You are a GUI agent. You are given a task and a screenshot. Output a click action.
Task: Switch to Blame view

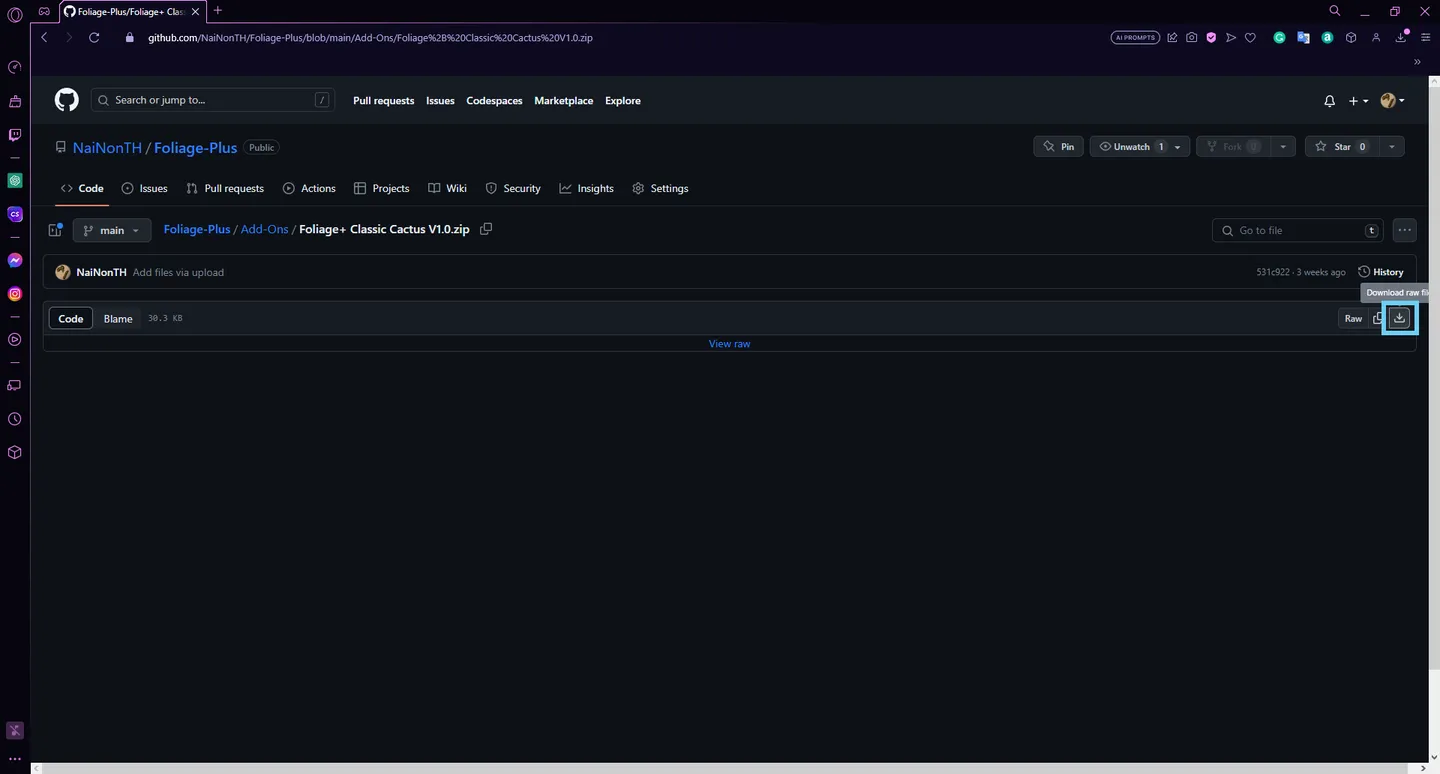click(118, 318)
